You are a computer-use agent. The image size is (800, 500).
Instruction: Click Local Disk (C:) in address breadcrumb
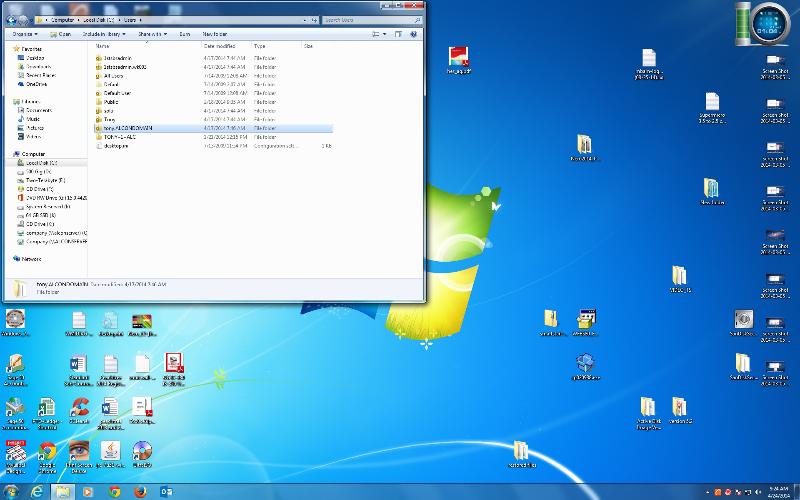[98, 20]
